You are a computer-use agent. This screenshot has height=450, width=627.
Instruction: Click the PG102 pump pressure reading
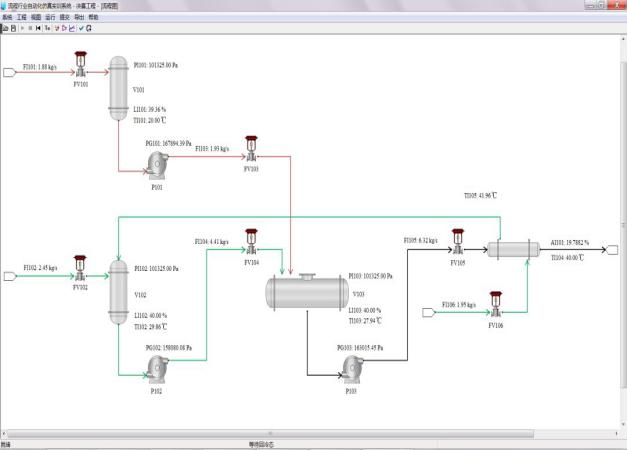169,348
